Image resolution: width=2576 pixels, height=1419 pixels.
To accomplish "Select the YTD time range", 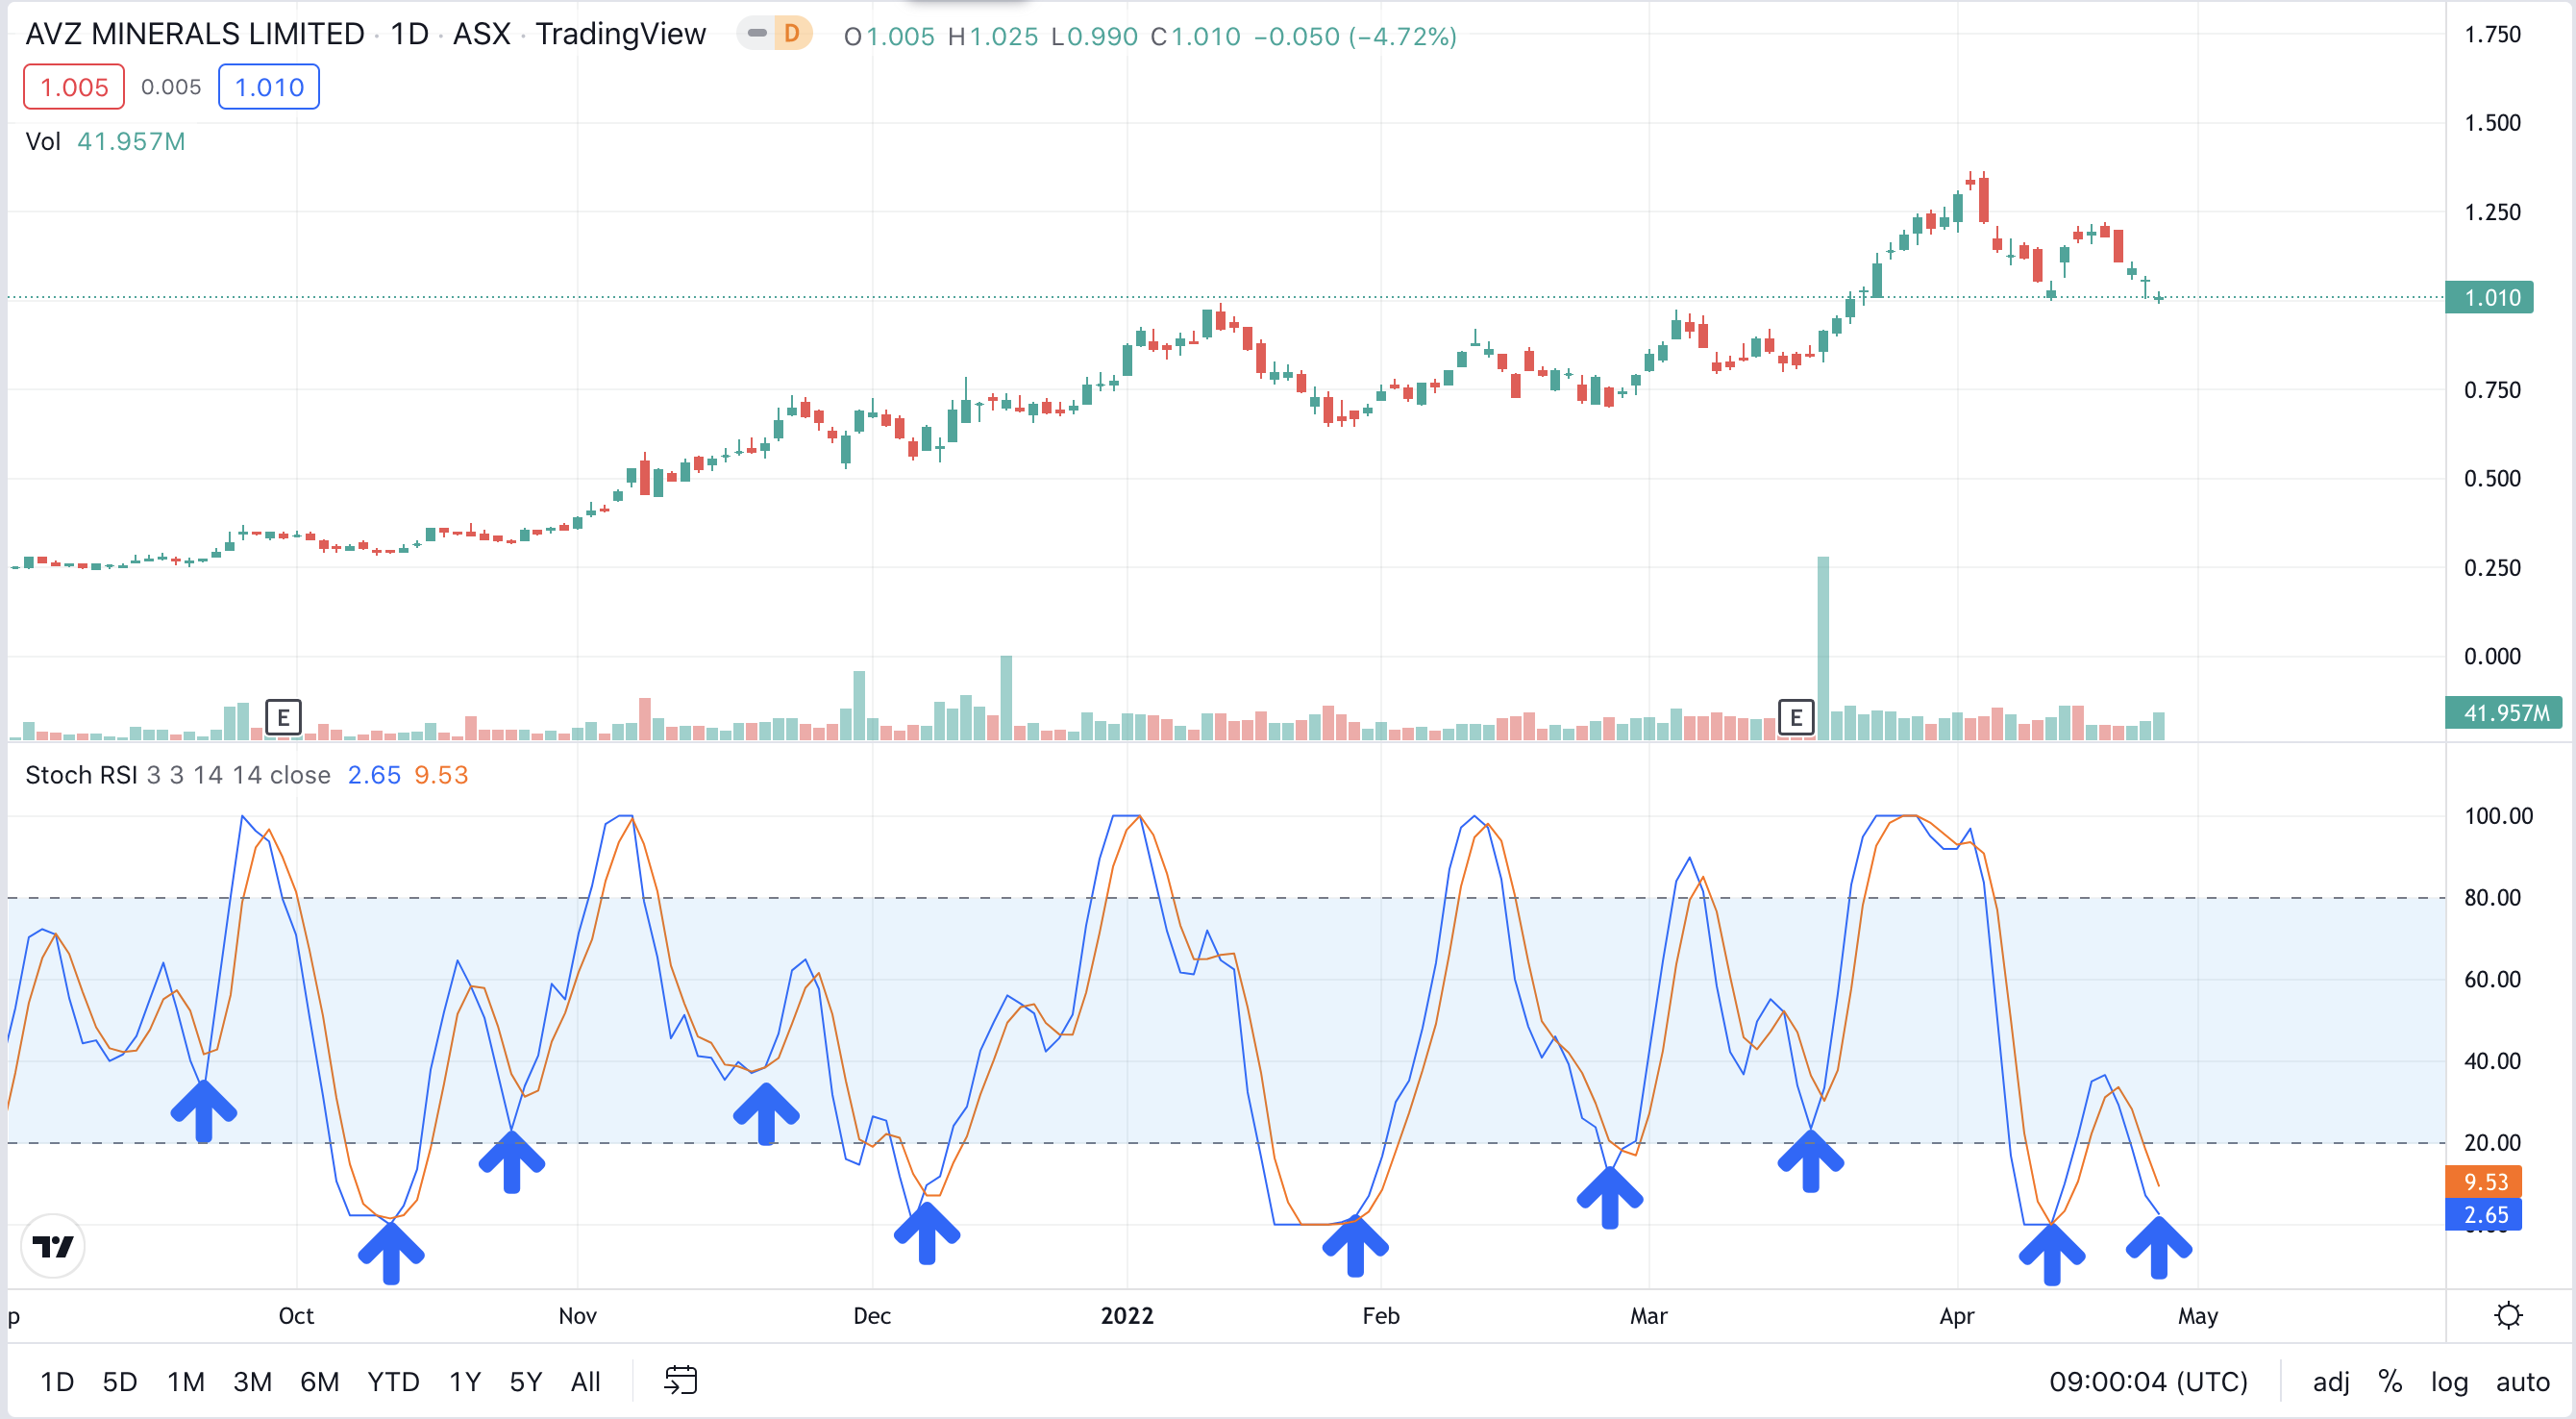I will 393,1381.
